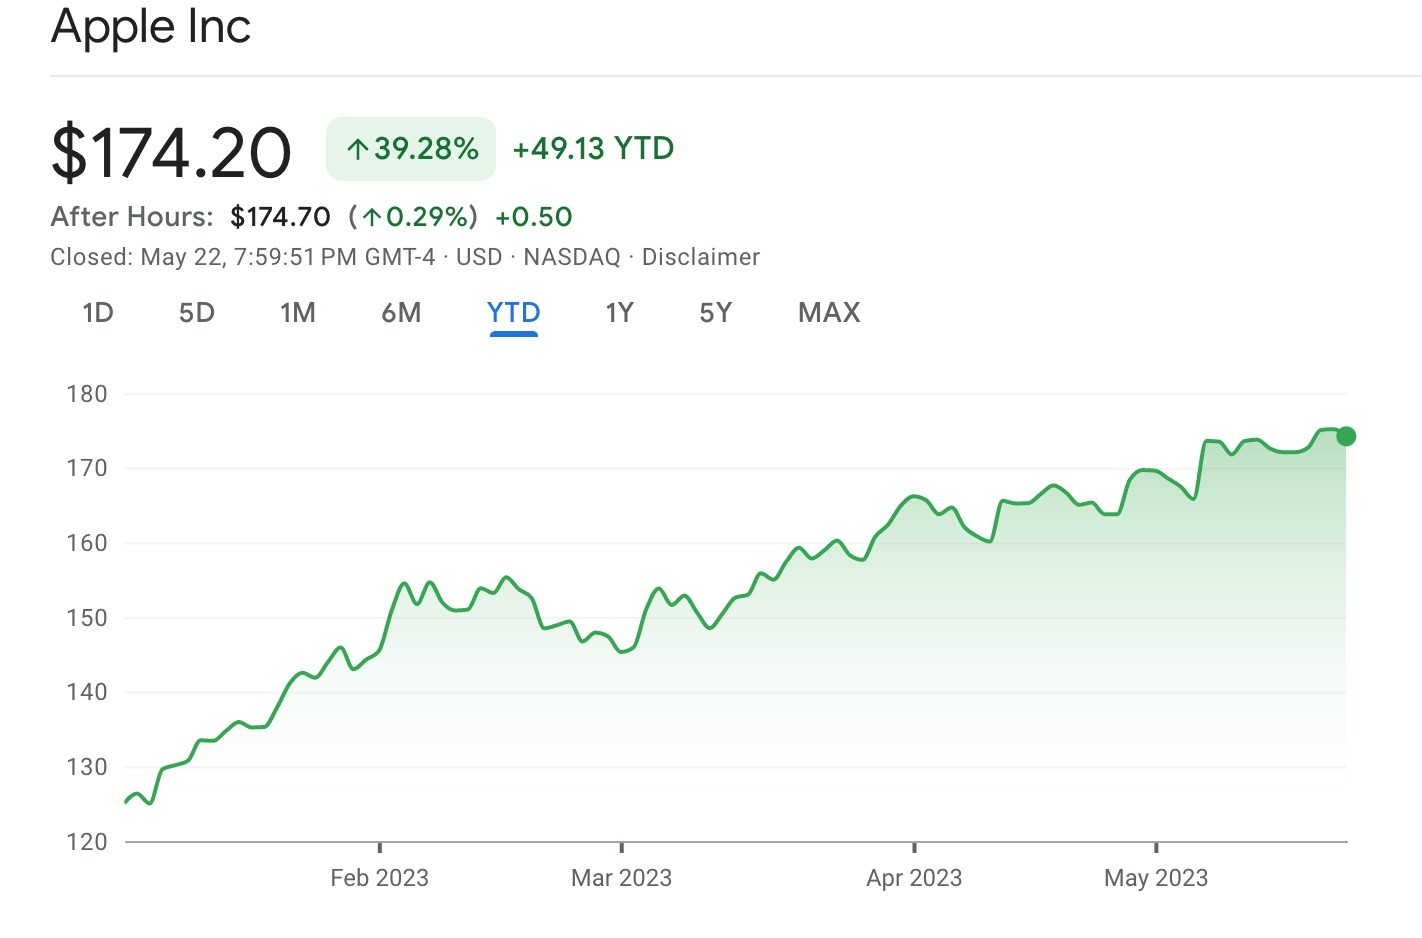
Task: Click the after-hours 0.29% change
Action: click(x=413, y=217)
